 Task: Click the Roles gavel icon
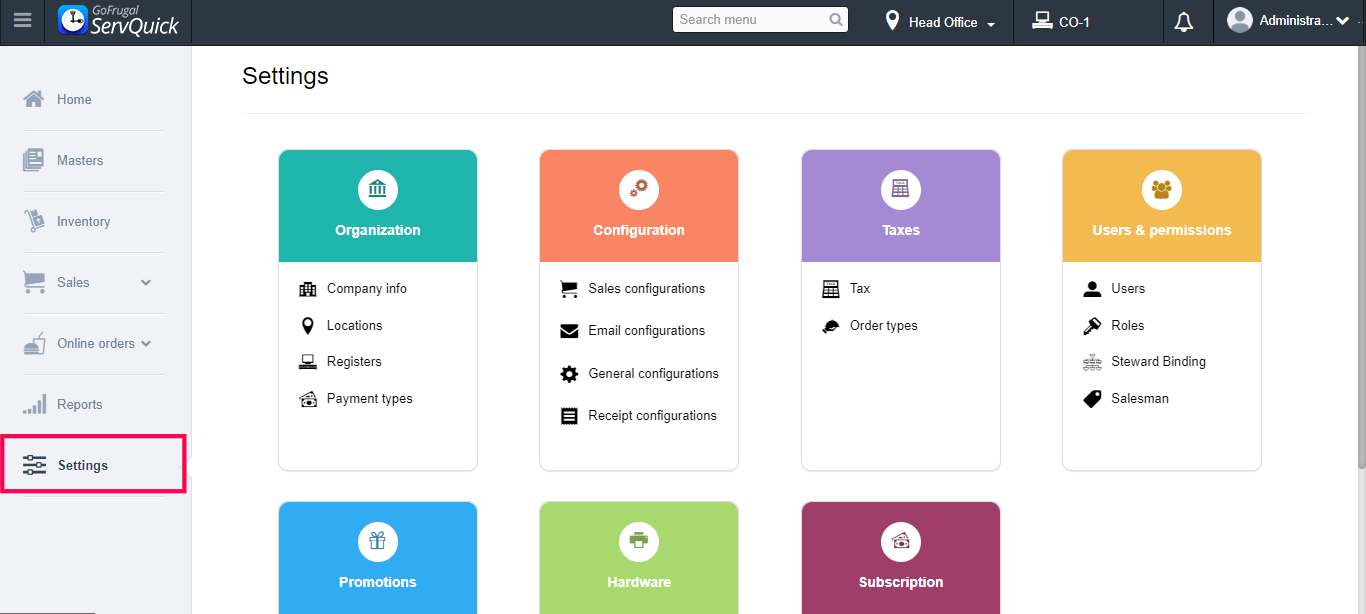pos(1092,326)
